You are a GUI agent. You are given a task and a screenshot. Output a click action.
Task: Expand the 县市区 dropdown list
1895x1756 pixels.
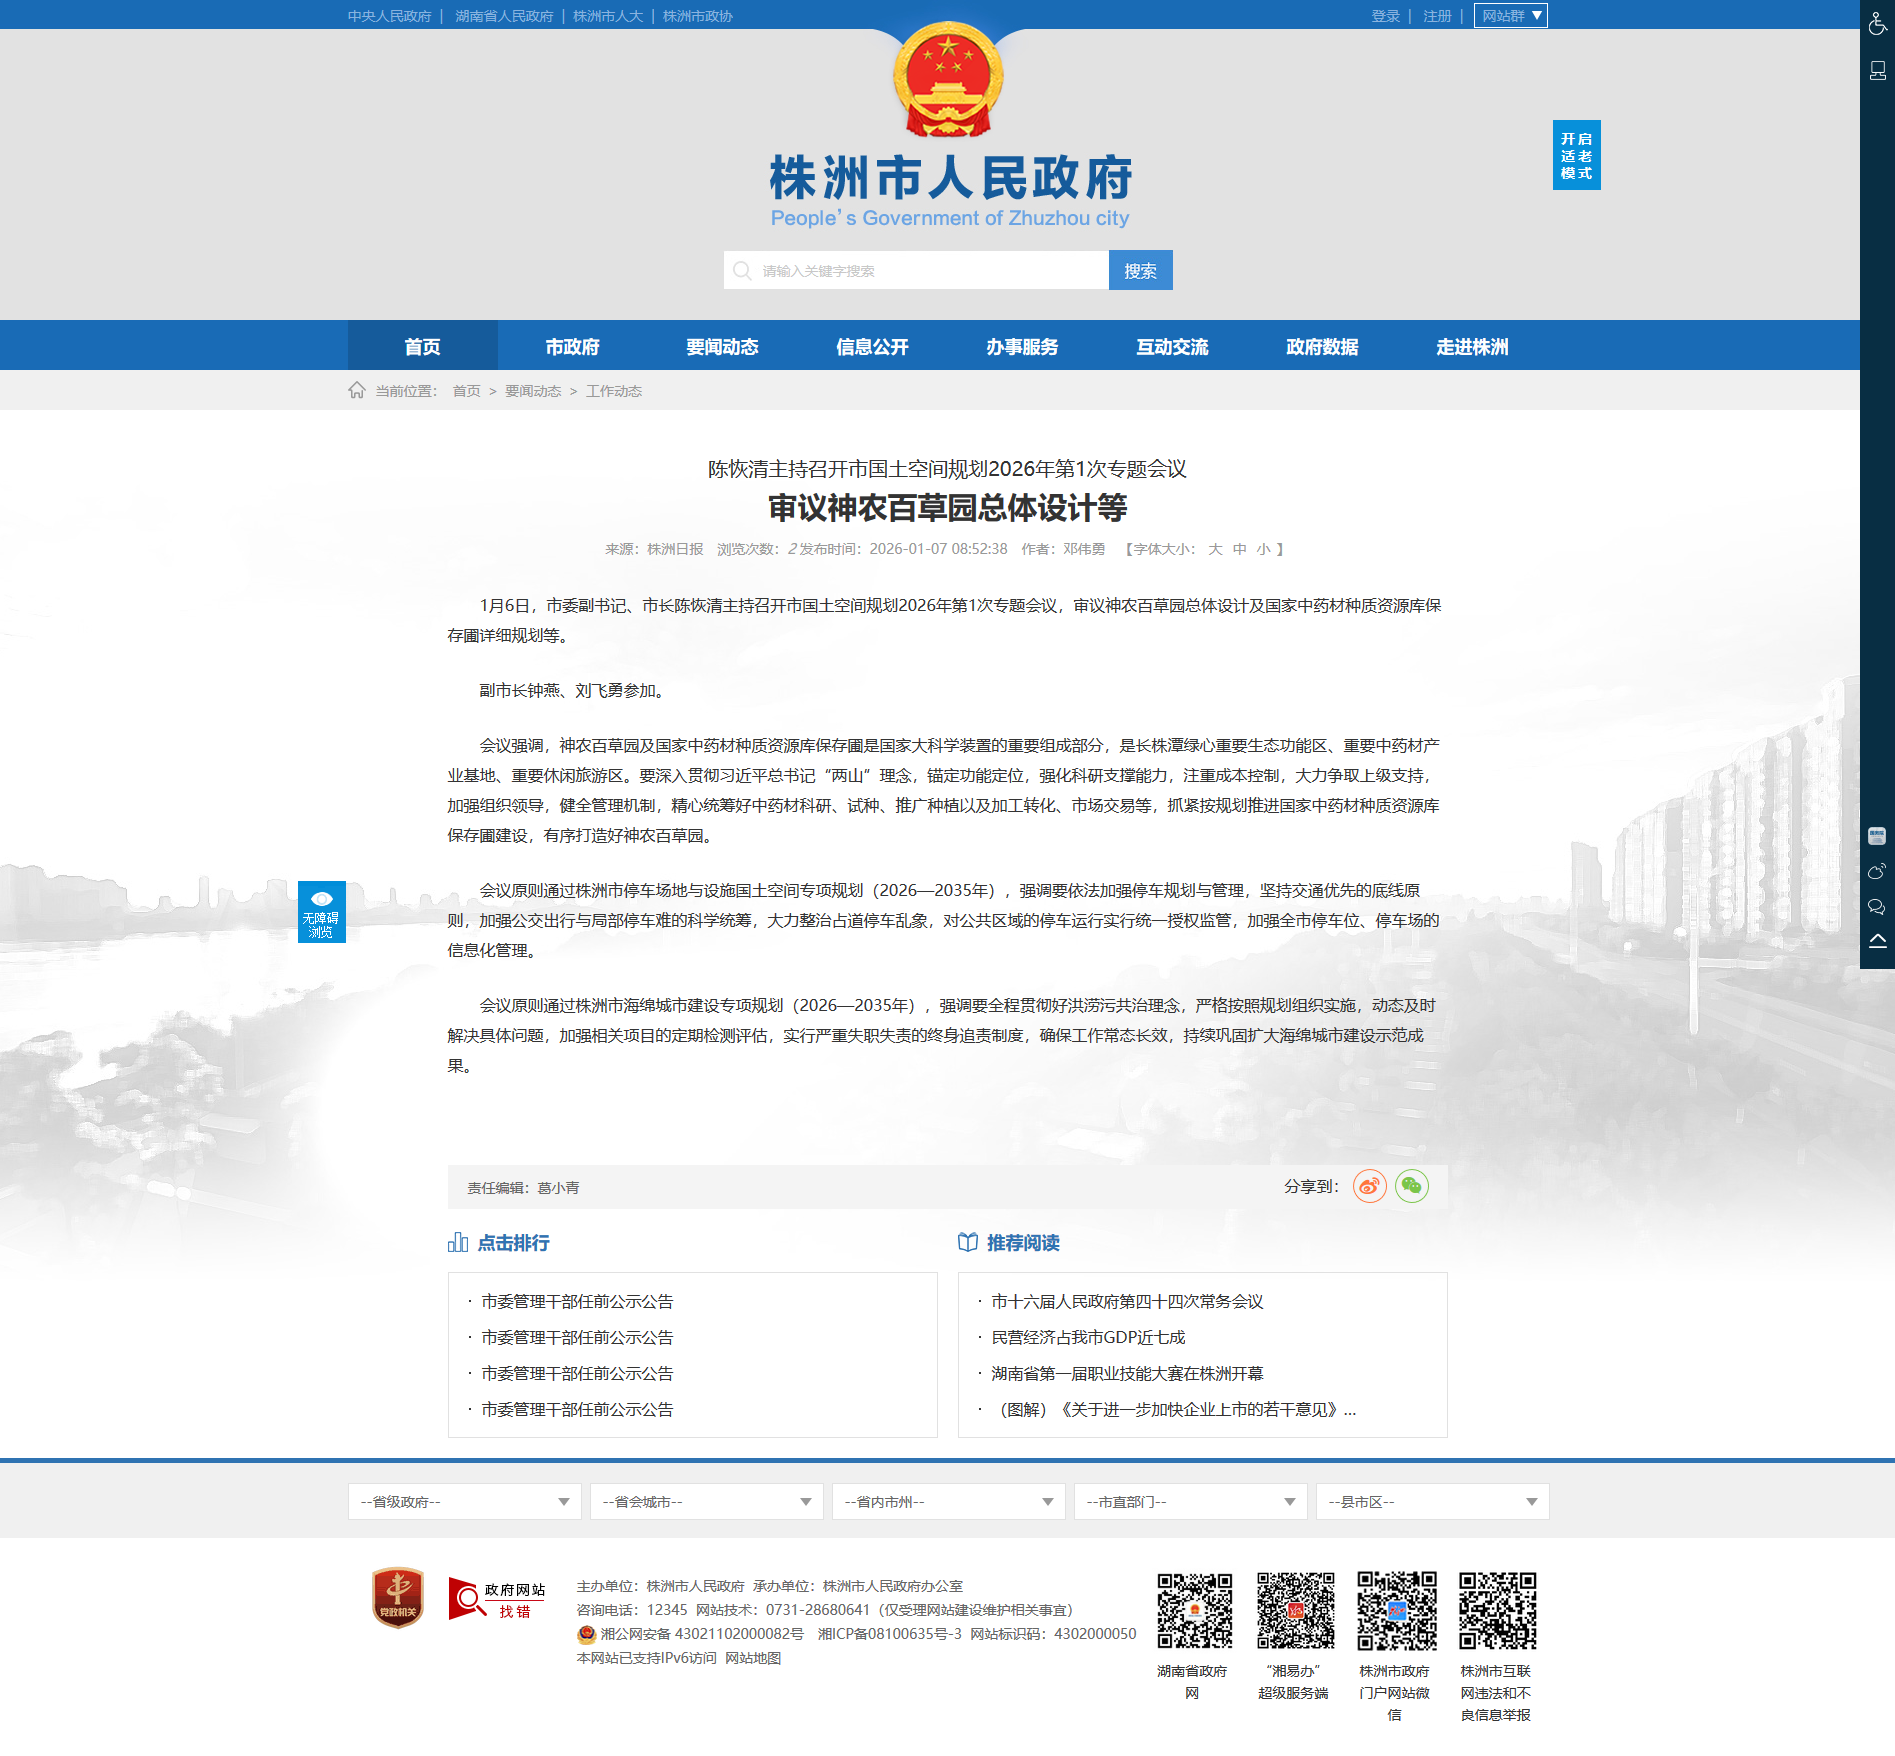(x=1432, y=1501)
